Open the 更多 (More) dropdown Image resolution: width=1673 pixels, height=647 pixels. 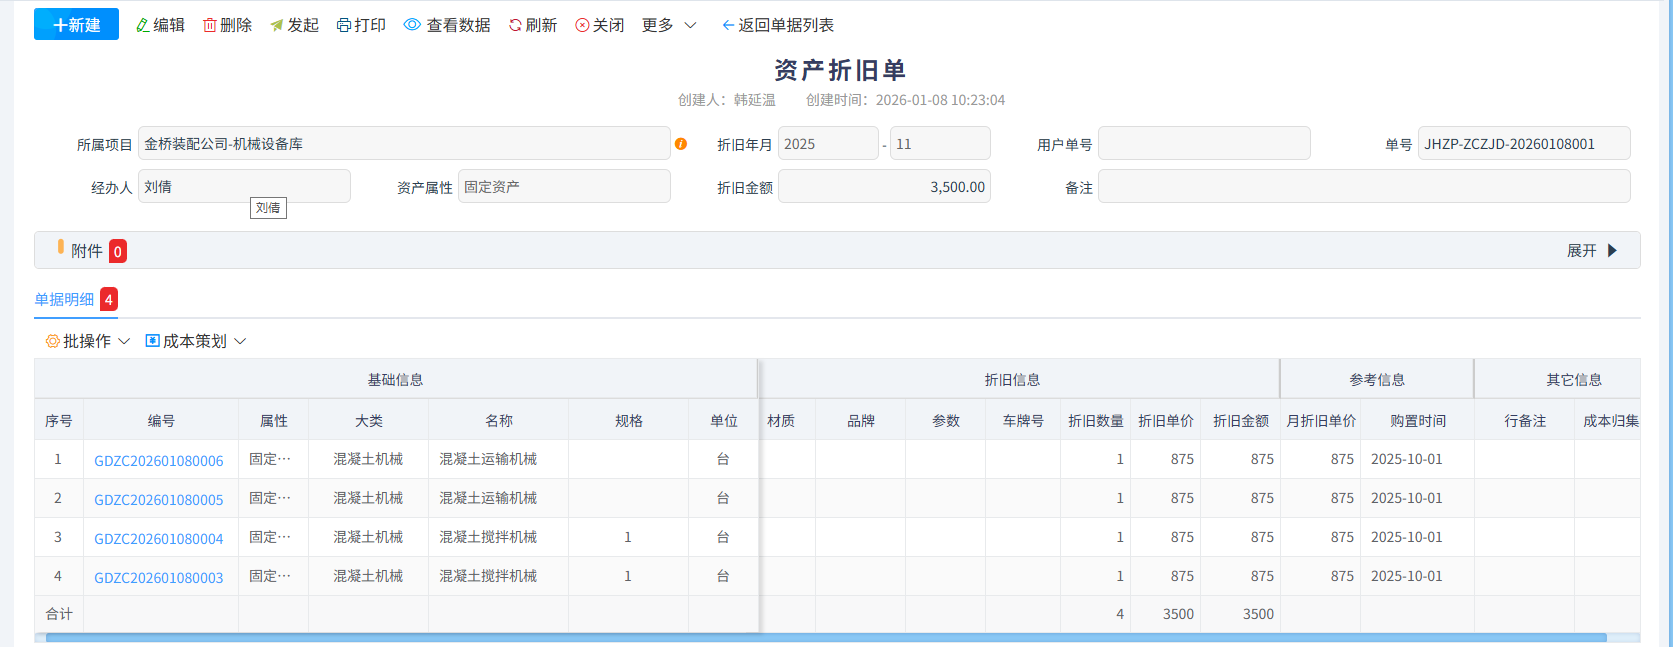tap(669, 25)
